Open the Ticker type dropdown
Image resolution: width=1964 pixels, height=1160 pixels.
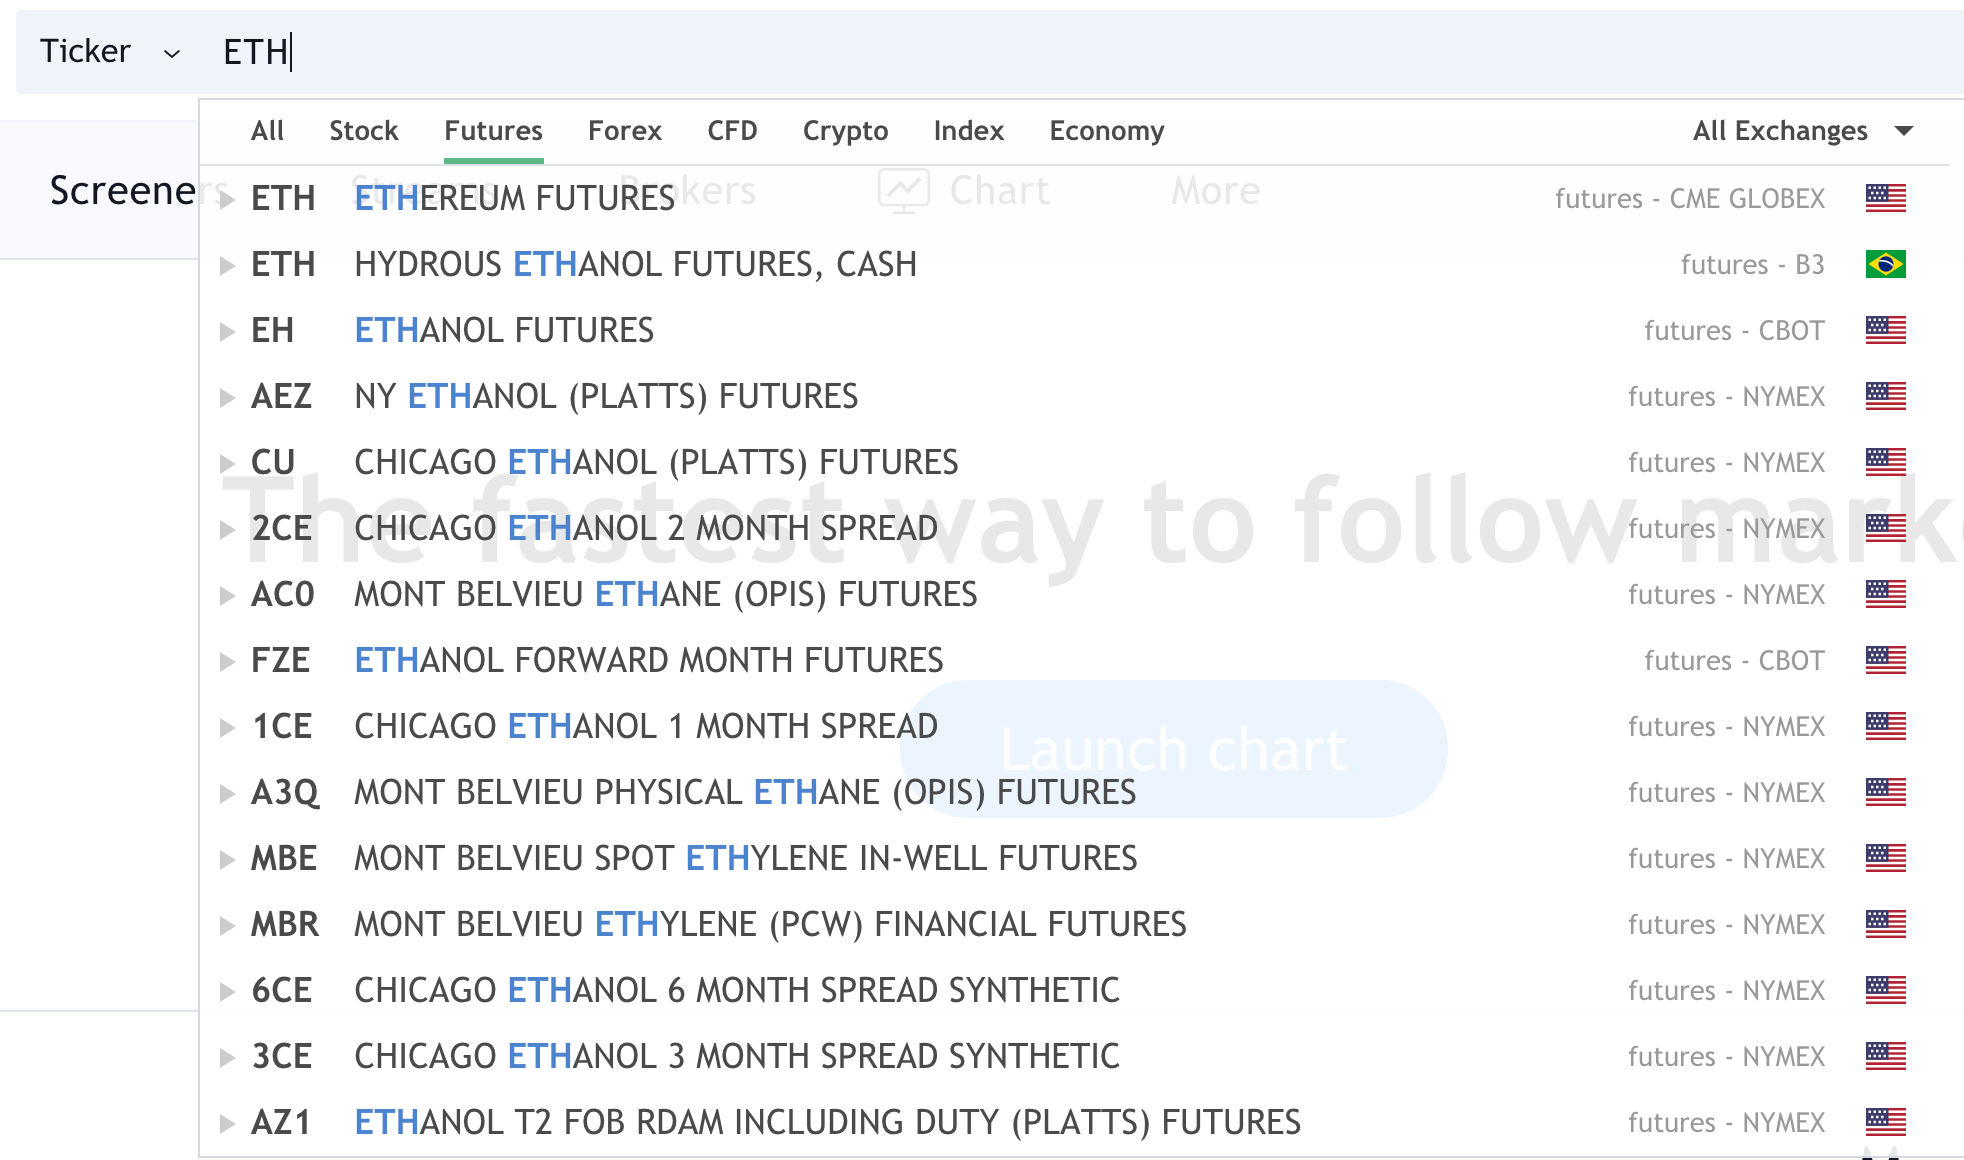pyautogui.click(x=110, y=51)
